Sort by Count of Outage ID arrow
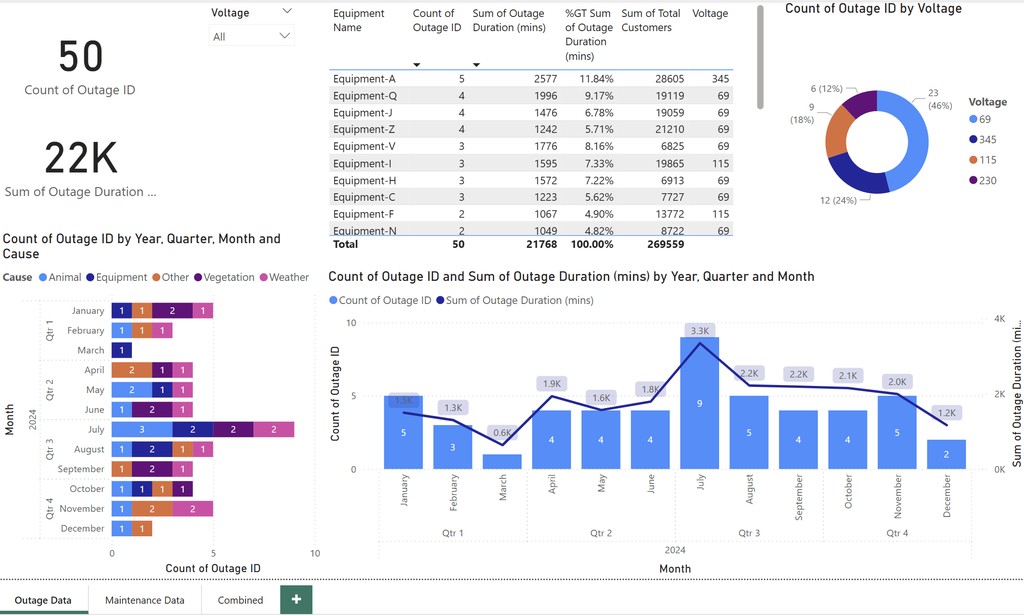The height and width of the screenshot is (615, 1024). pos(417,65)
